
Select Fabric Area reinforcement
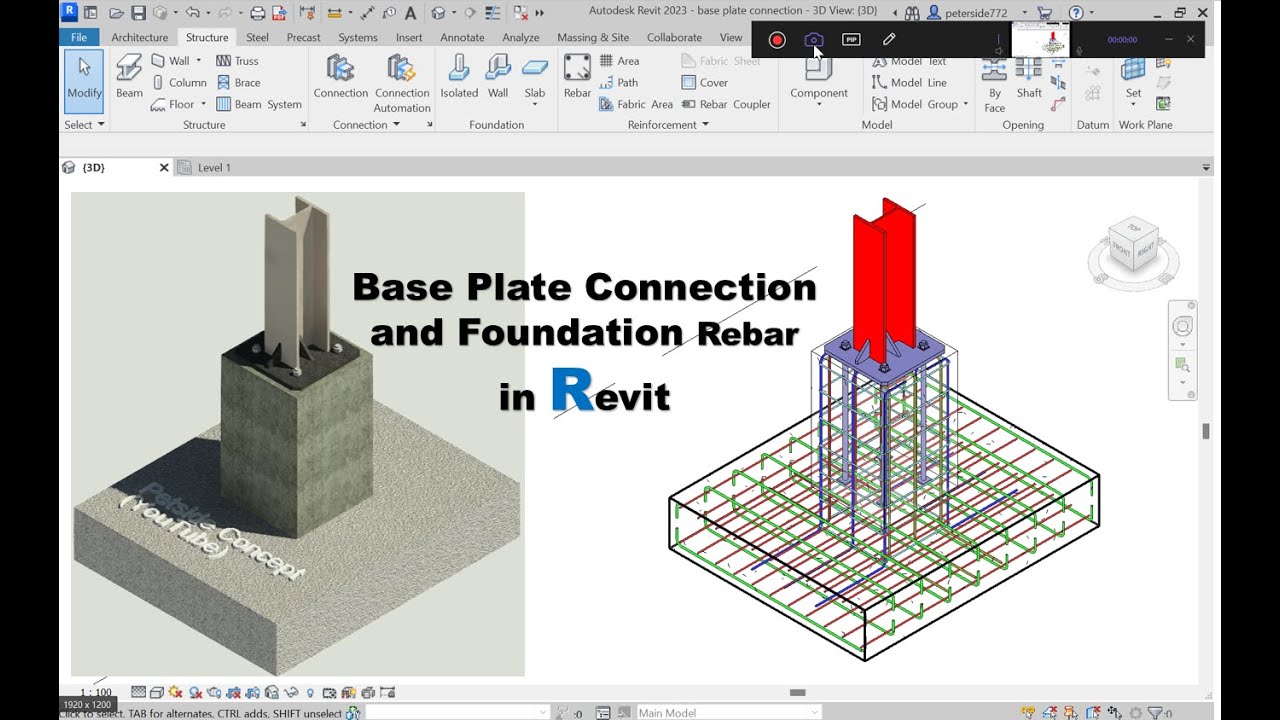tap(635, 104)
